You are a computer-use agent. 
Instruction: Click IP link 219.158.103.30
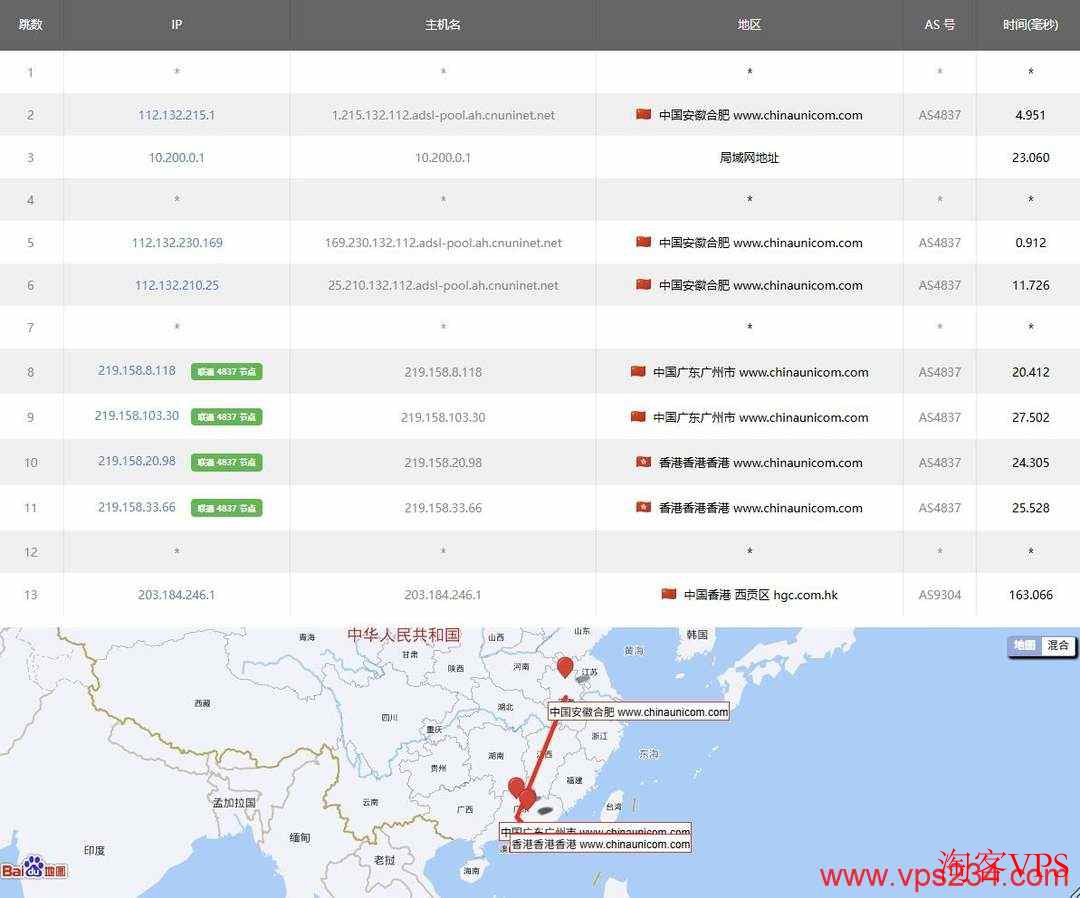point(136,416)
